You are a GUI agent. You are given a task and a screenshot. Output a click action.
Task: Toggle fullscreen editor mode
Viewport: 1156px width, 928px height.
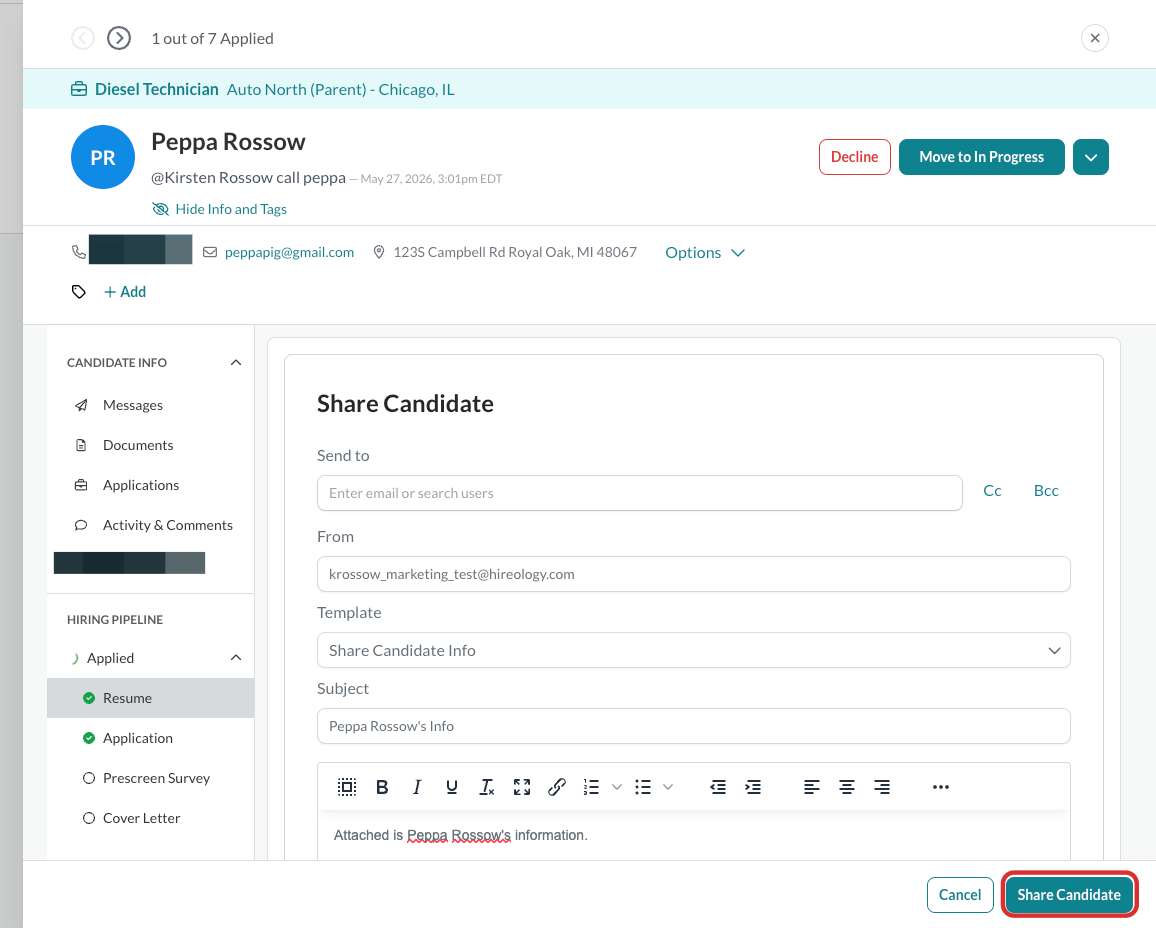[522, 787]
